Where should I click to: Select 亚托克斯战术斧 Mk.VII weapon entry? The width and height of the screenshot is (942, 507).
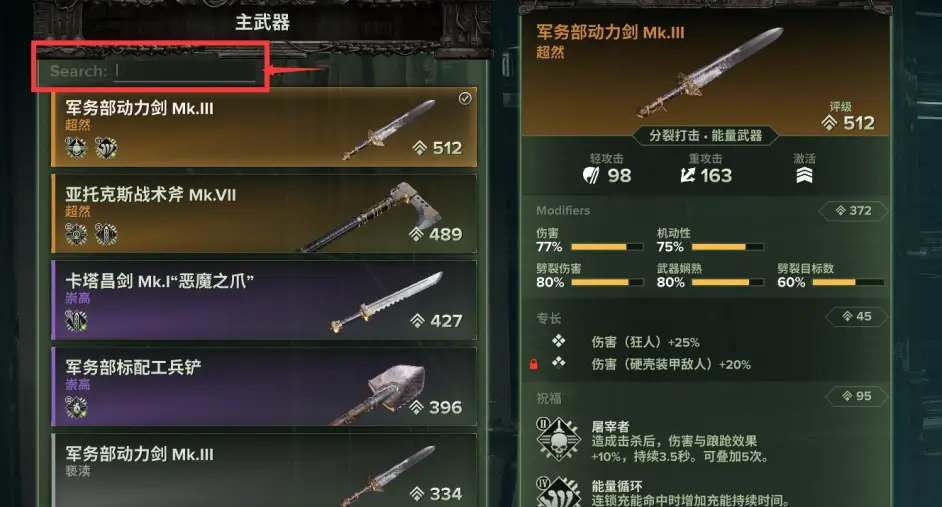pos(264,214)
